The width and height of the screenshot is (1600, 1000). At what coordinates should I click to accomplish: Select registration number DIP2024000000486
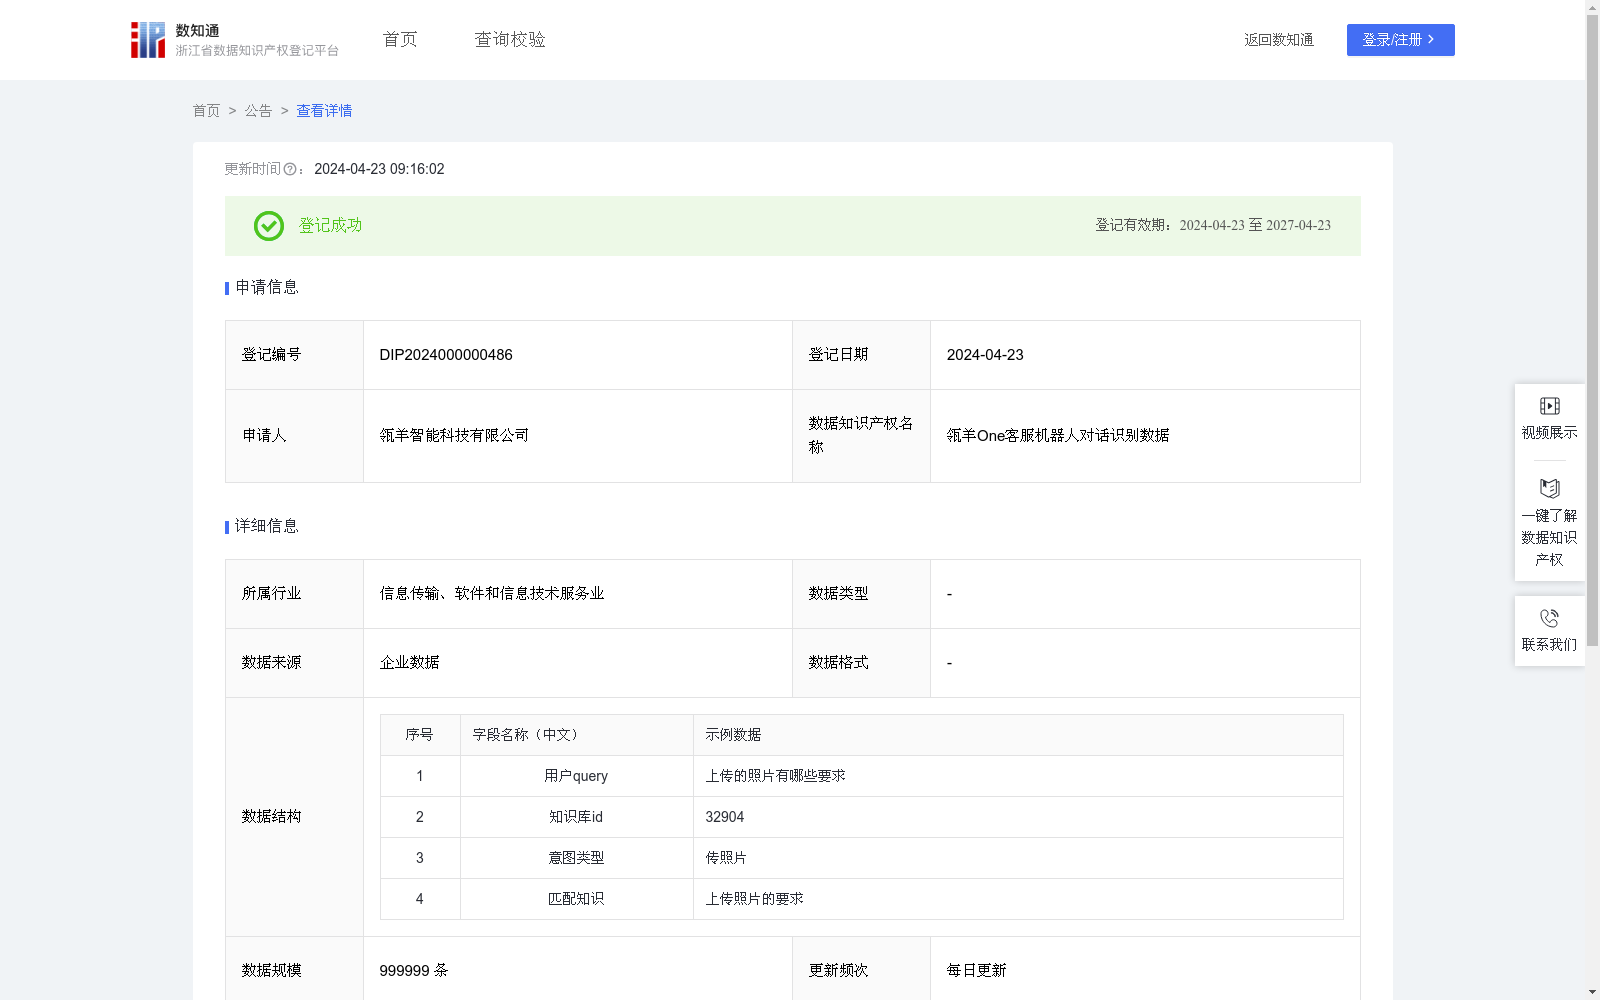446,355
